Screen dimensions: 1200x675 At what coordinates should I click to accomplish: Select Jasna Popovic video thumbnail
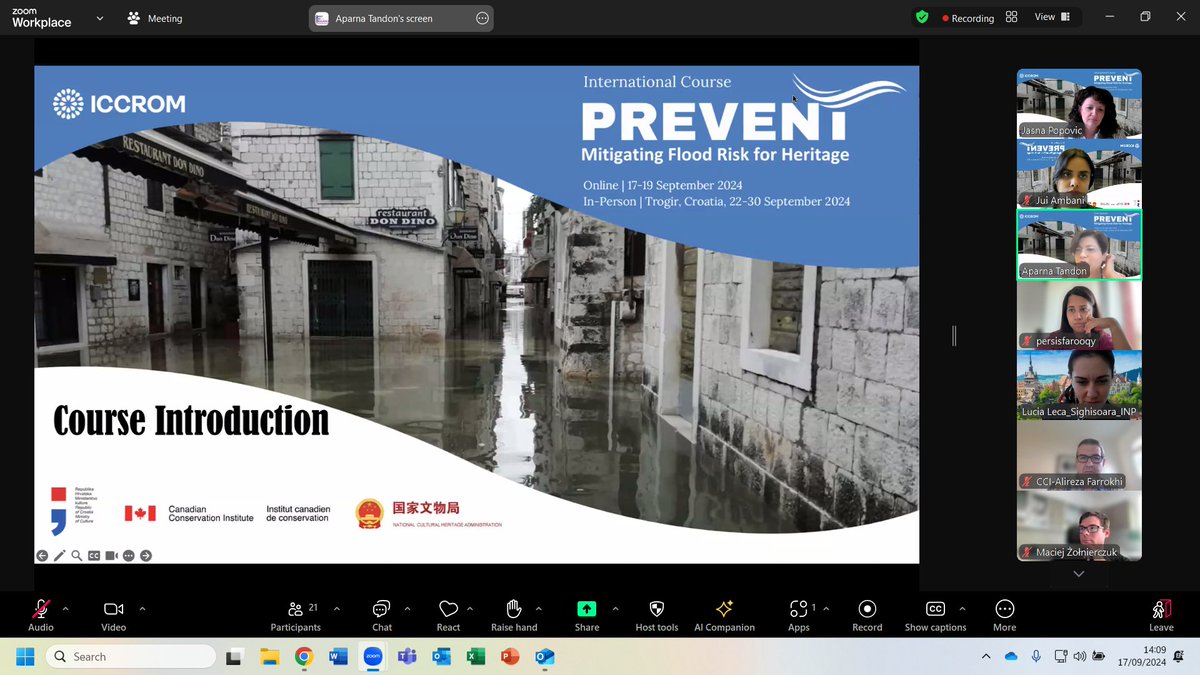point(1079,104)
